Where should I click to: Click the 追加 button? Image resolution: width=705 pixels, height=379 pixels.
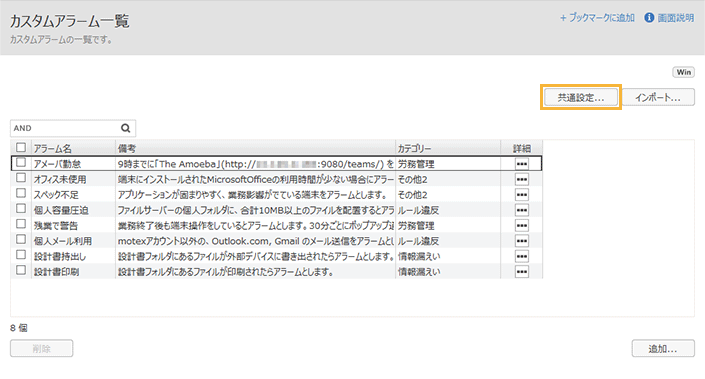(663, 348)
